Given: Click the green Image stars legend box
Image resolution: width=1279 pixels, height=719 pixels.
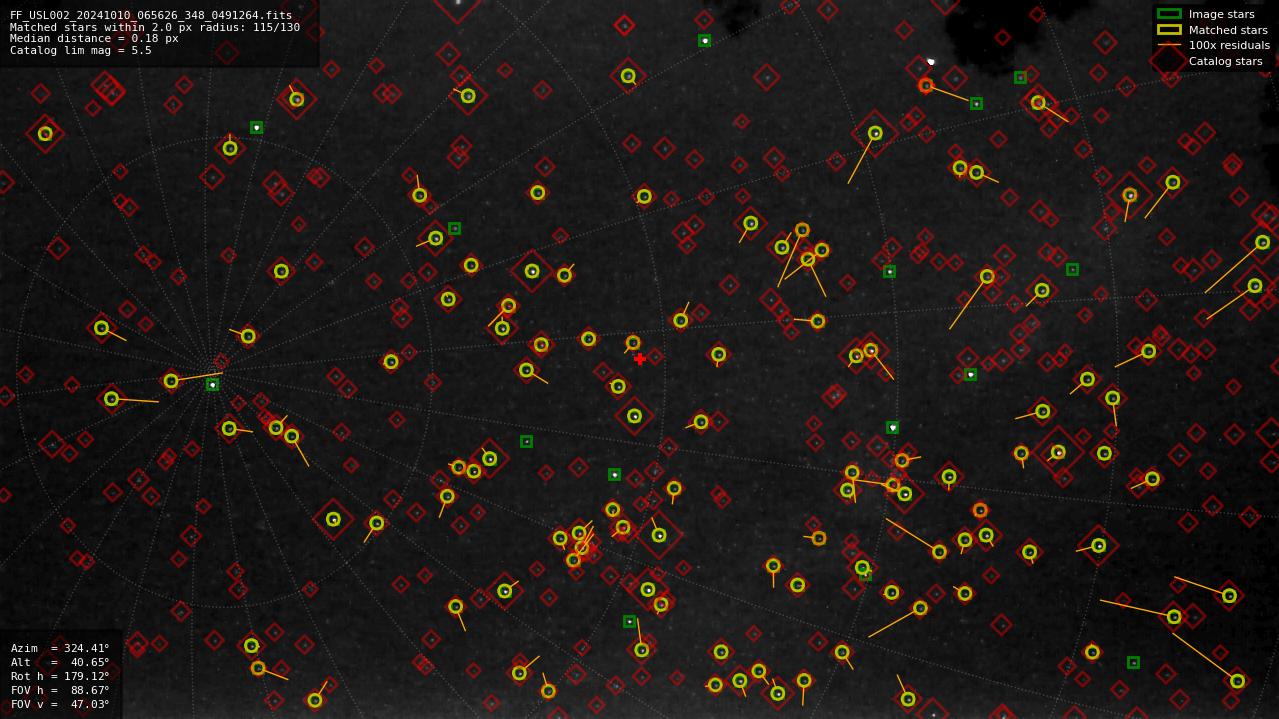Looking at the screenshot, I should pyautogui.click(x=1168, y=14).
